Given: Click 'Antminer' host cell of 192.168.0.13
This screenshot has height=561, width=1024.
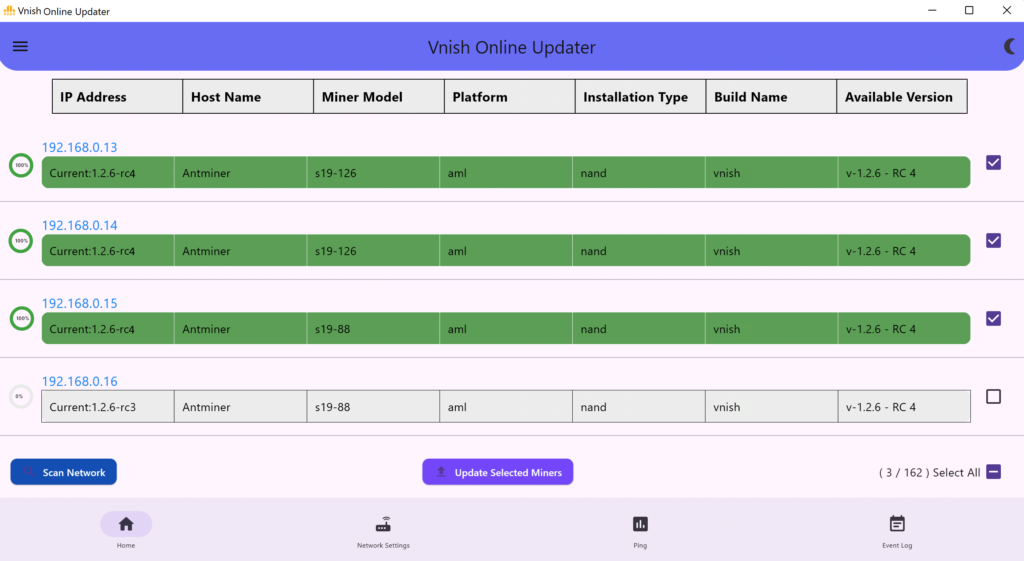Looking at the screenshot, I should tap(240, 173).
